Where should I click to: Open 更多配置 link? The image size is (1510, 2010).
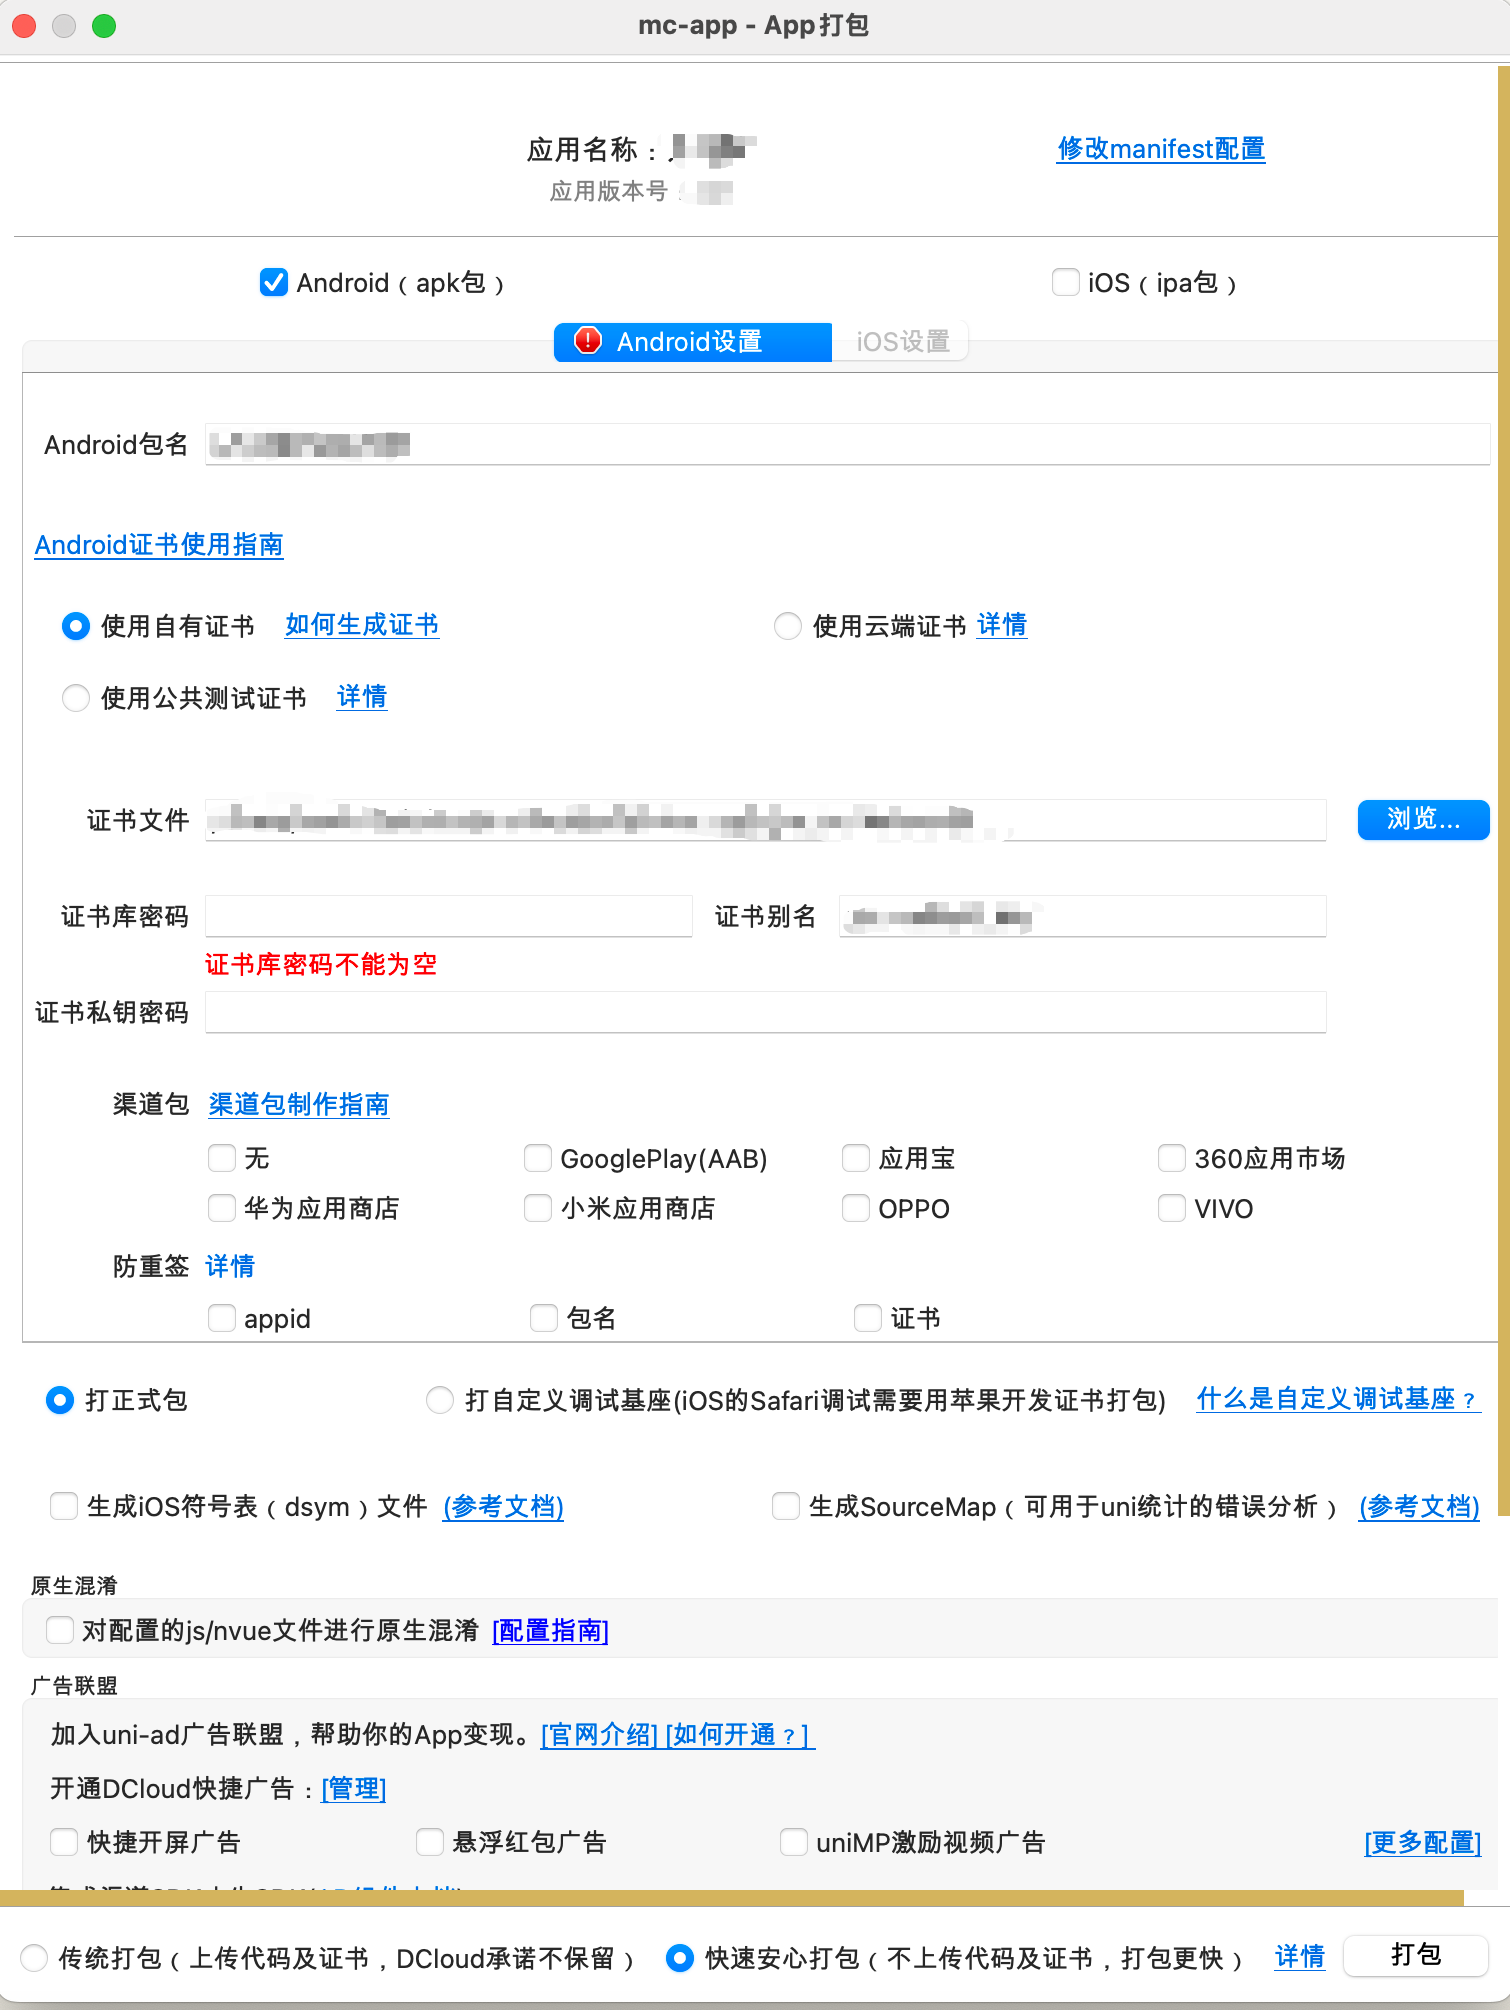pos(1423,1842)
